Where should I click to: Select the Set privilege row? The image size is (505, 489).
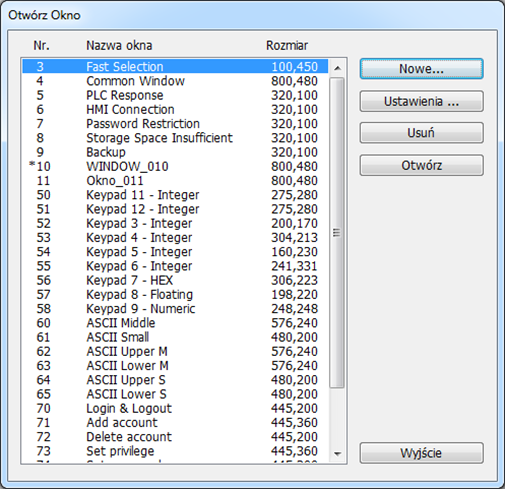(175, 451)
